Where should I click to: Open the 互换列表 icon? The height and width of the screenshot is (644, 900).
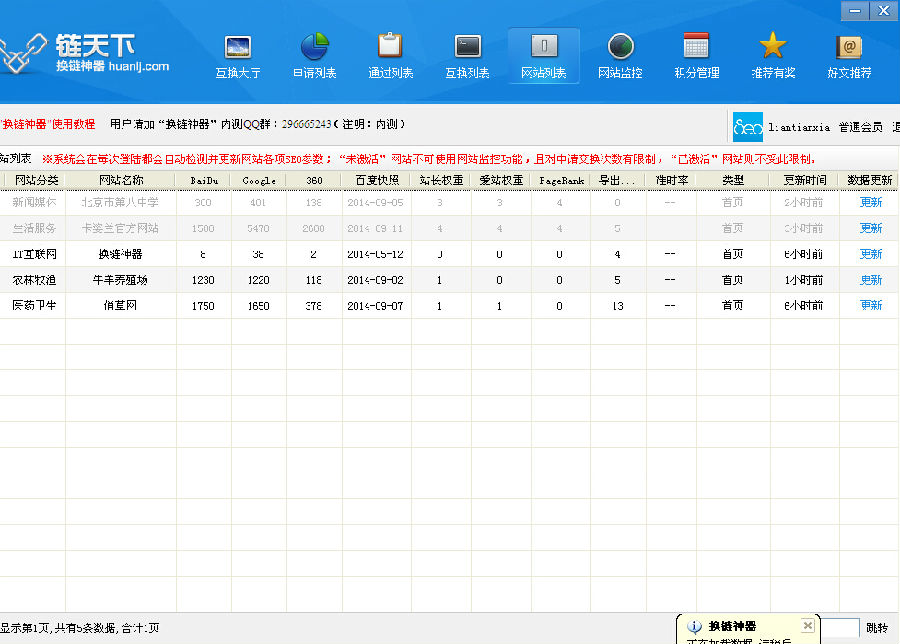[x=467, y=56]
